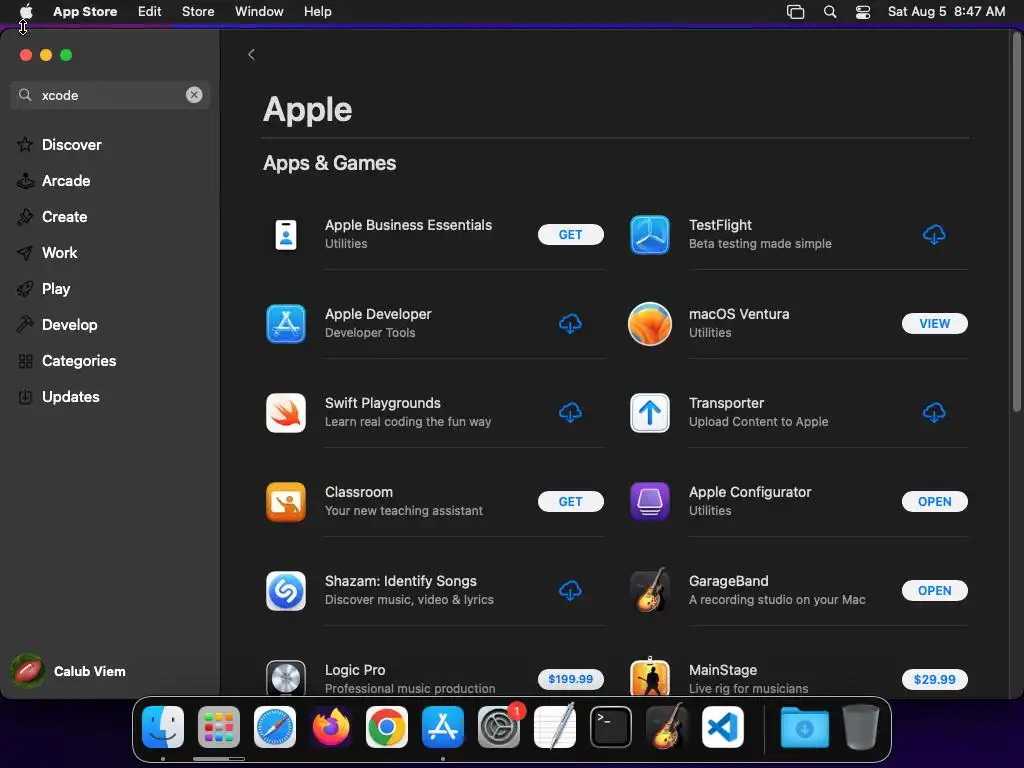
Task: Select the Transporter title text
Action: pyautogui.click(x=726, y=403)
